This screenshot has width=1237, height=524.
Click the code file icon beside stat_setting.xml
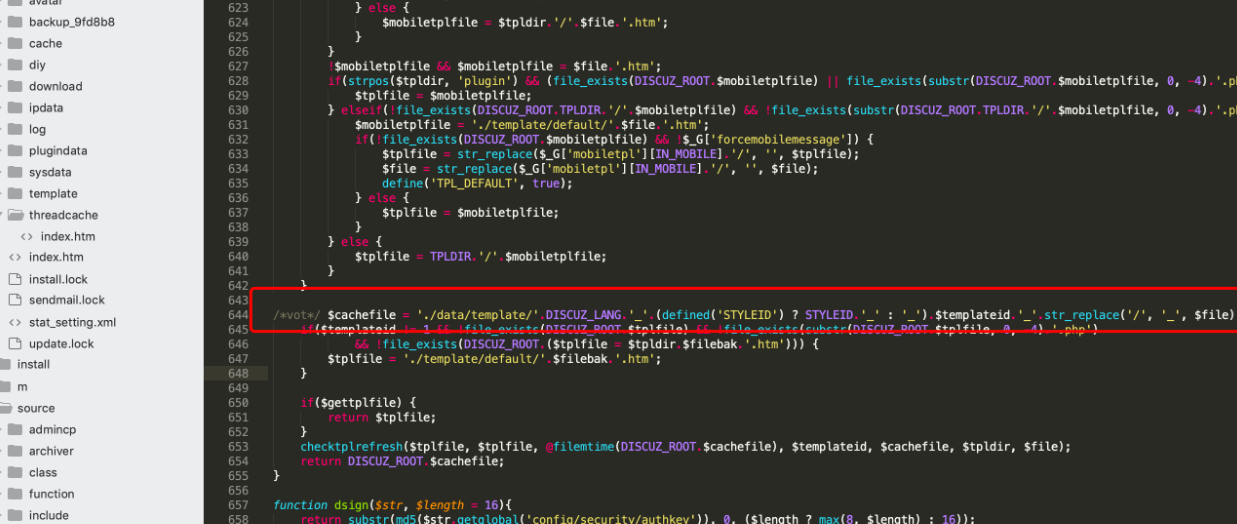point(14,322)
